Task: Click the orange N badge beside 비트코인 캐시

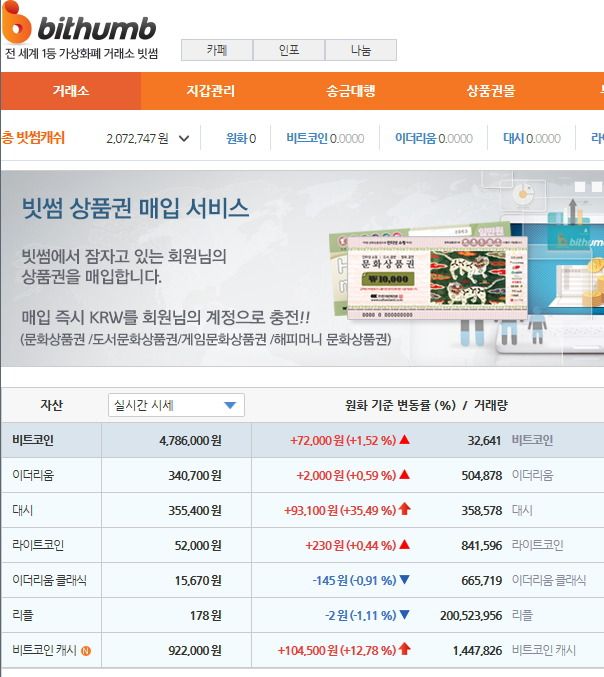Action: click(86, 651)
